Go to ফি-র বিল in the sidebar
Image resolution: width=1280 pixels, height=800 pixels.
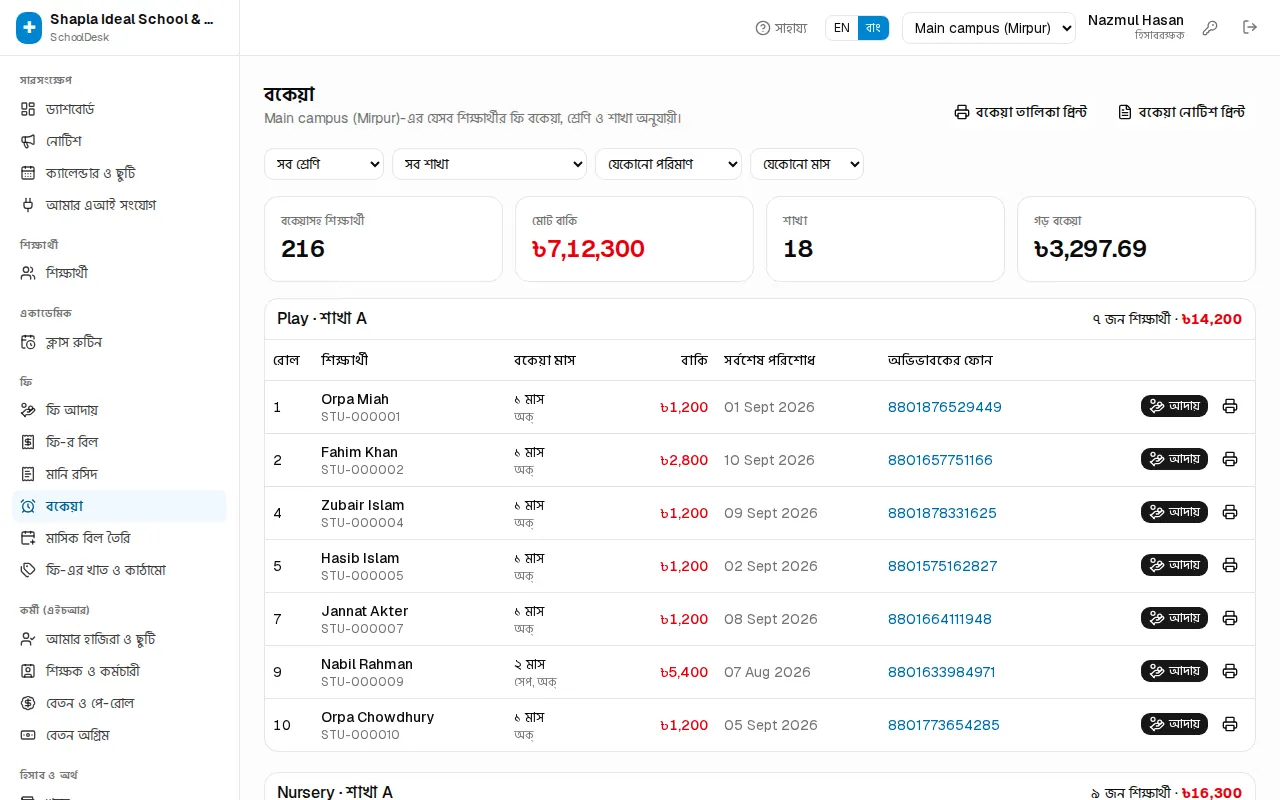point(119,442)
